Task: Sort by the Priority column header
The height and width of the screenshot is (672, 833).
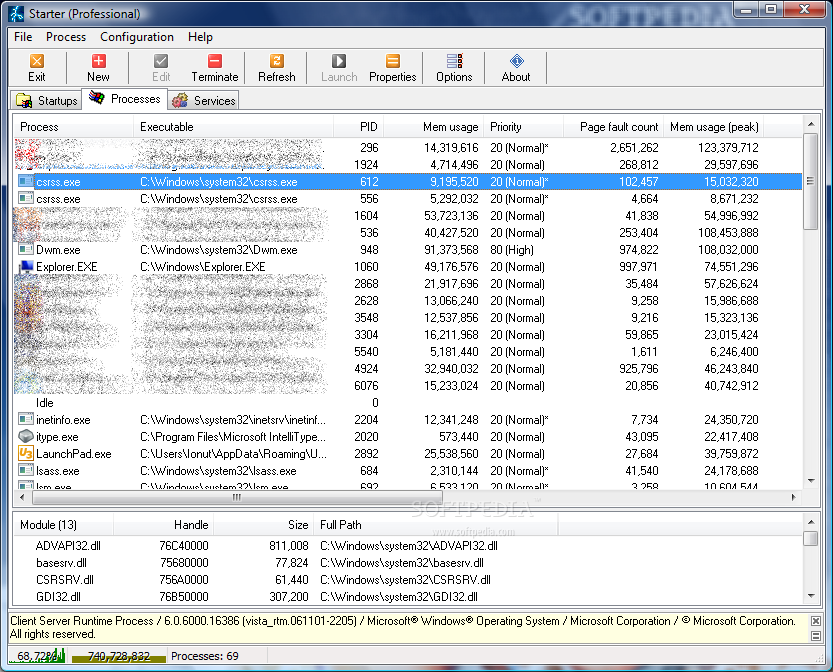Action: (x=523, y=127)
